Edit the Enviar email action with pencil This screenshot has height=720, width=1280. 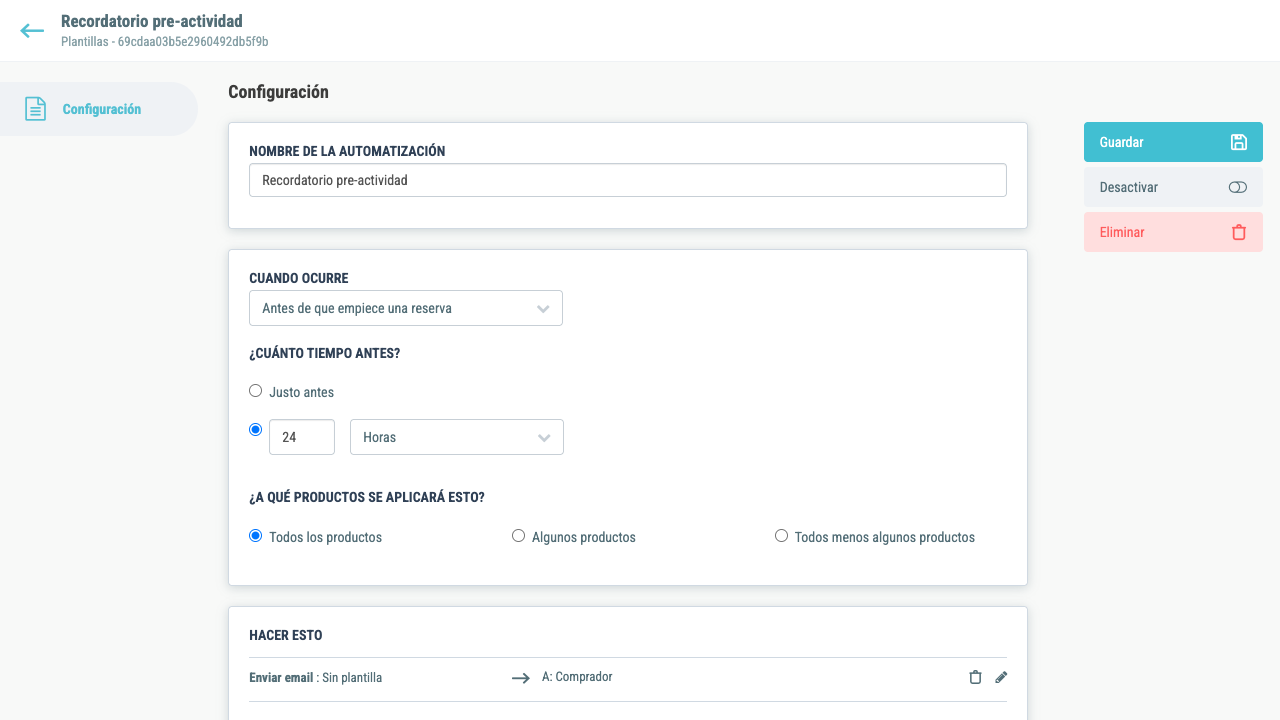tap(1001, 677)
